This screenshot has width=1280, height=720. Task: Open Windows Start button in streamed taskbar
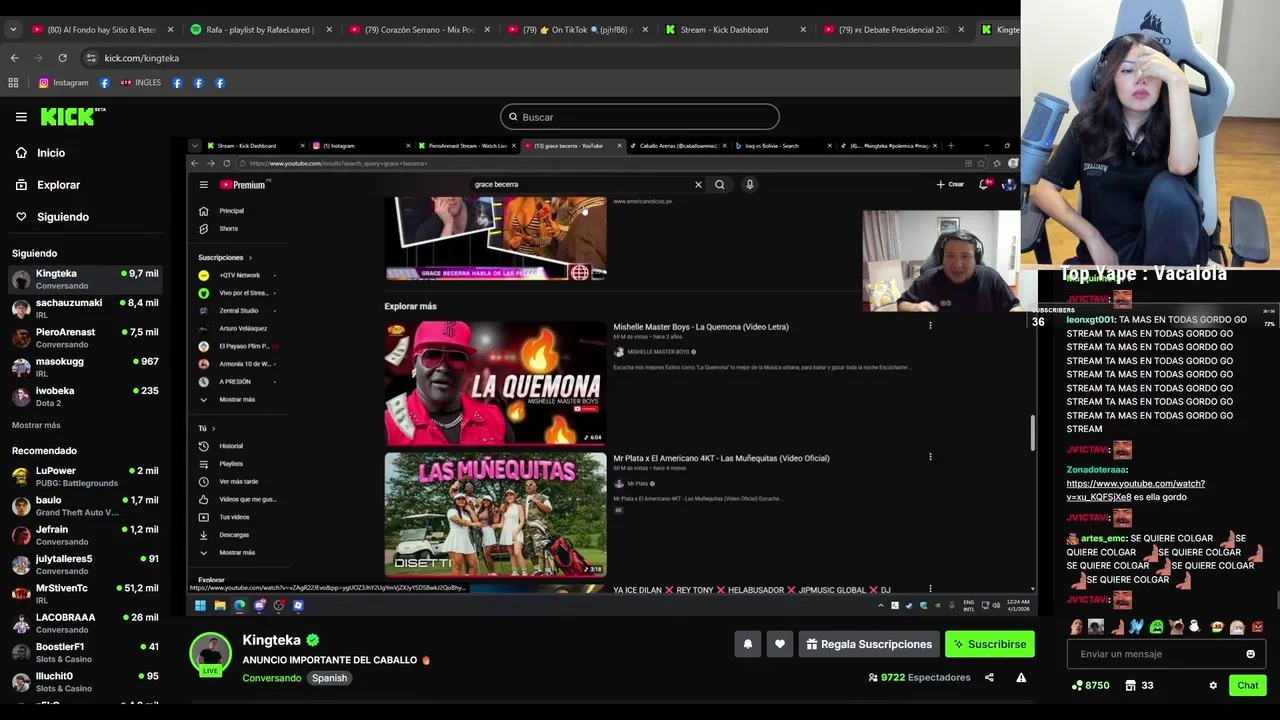200,605
